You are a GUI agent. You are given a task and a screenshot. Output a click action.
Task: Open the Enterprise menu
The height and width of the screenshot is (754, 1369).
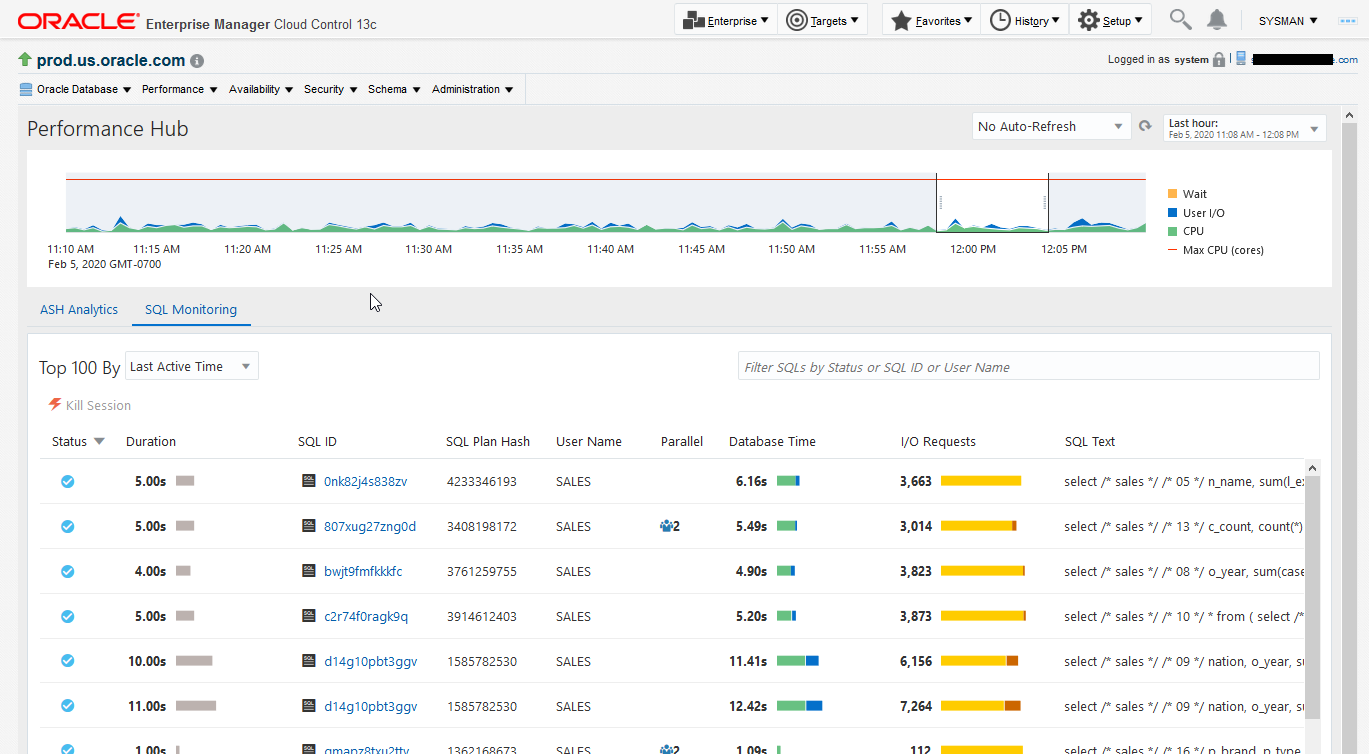tap(726, 20)
